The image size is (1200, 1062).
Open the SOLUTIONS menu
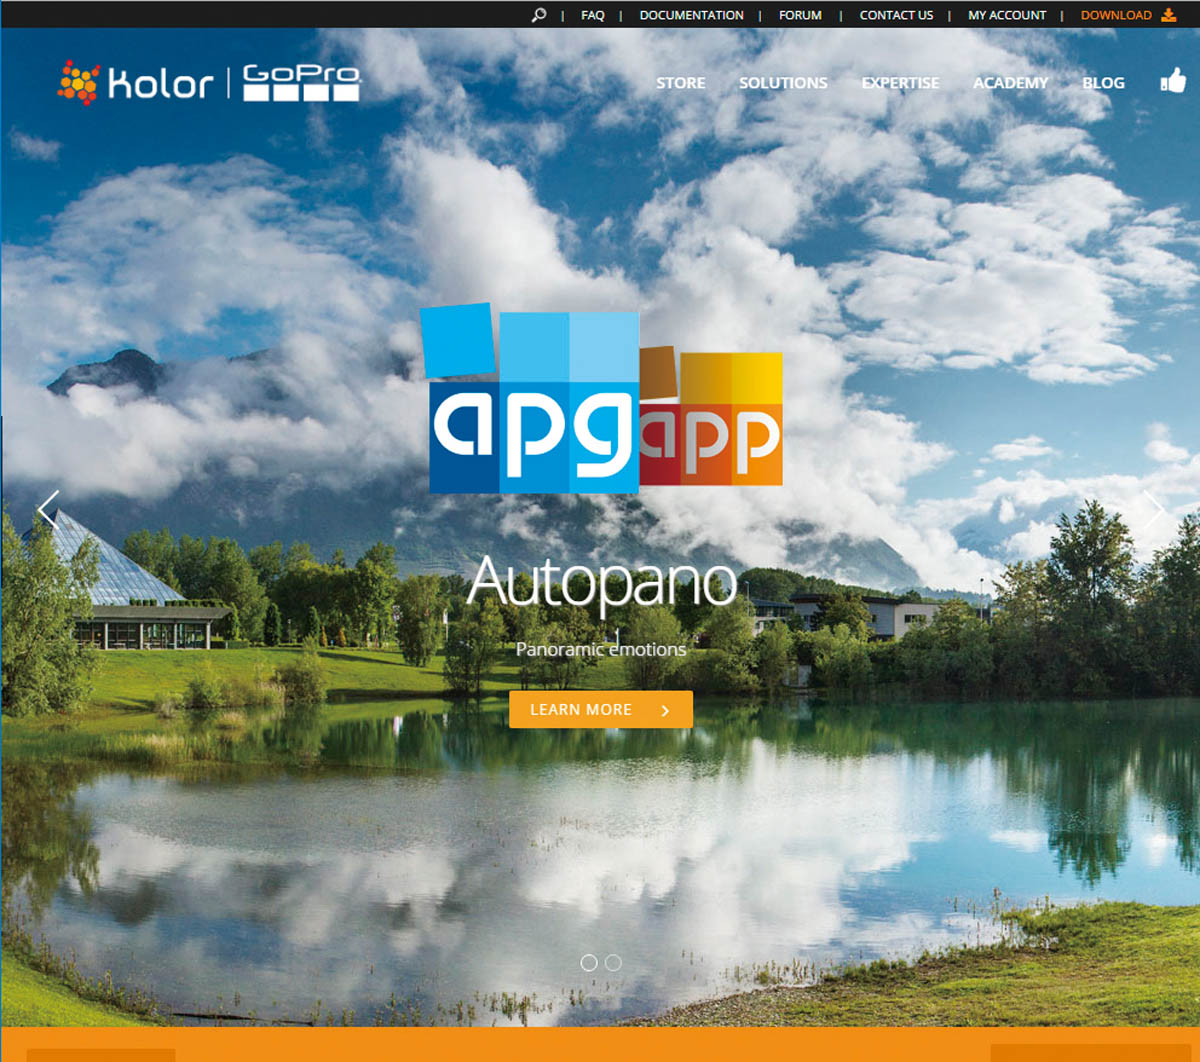pos(783,83)
